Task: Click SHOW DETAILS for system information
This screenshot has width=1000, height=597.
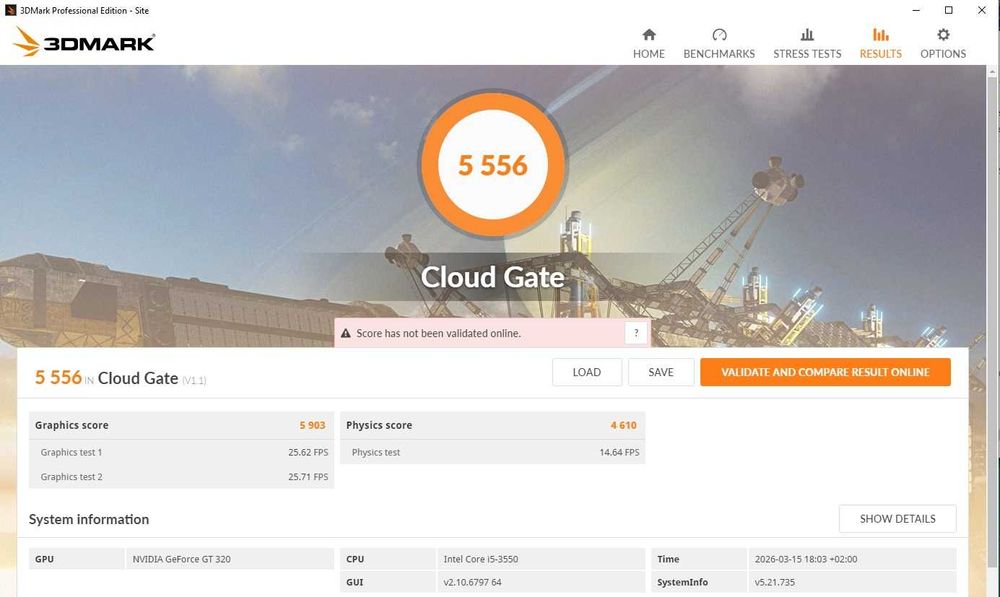Action: (897, 519)
